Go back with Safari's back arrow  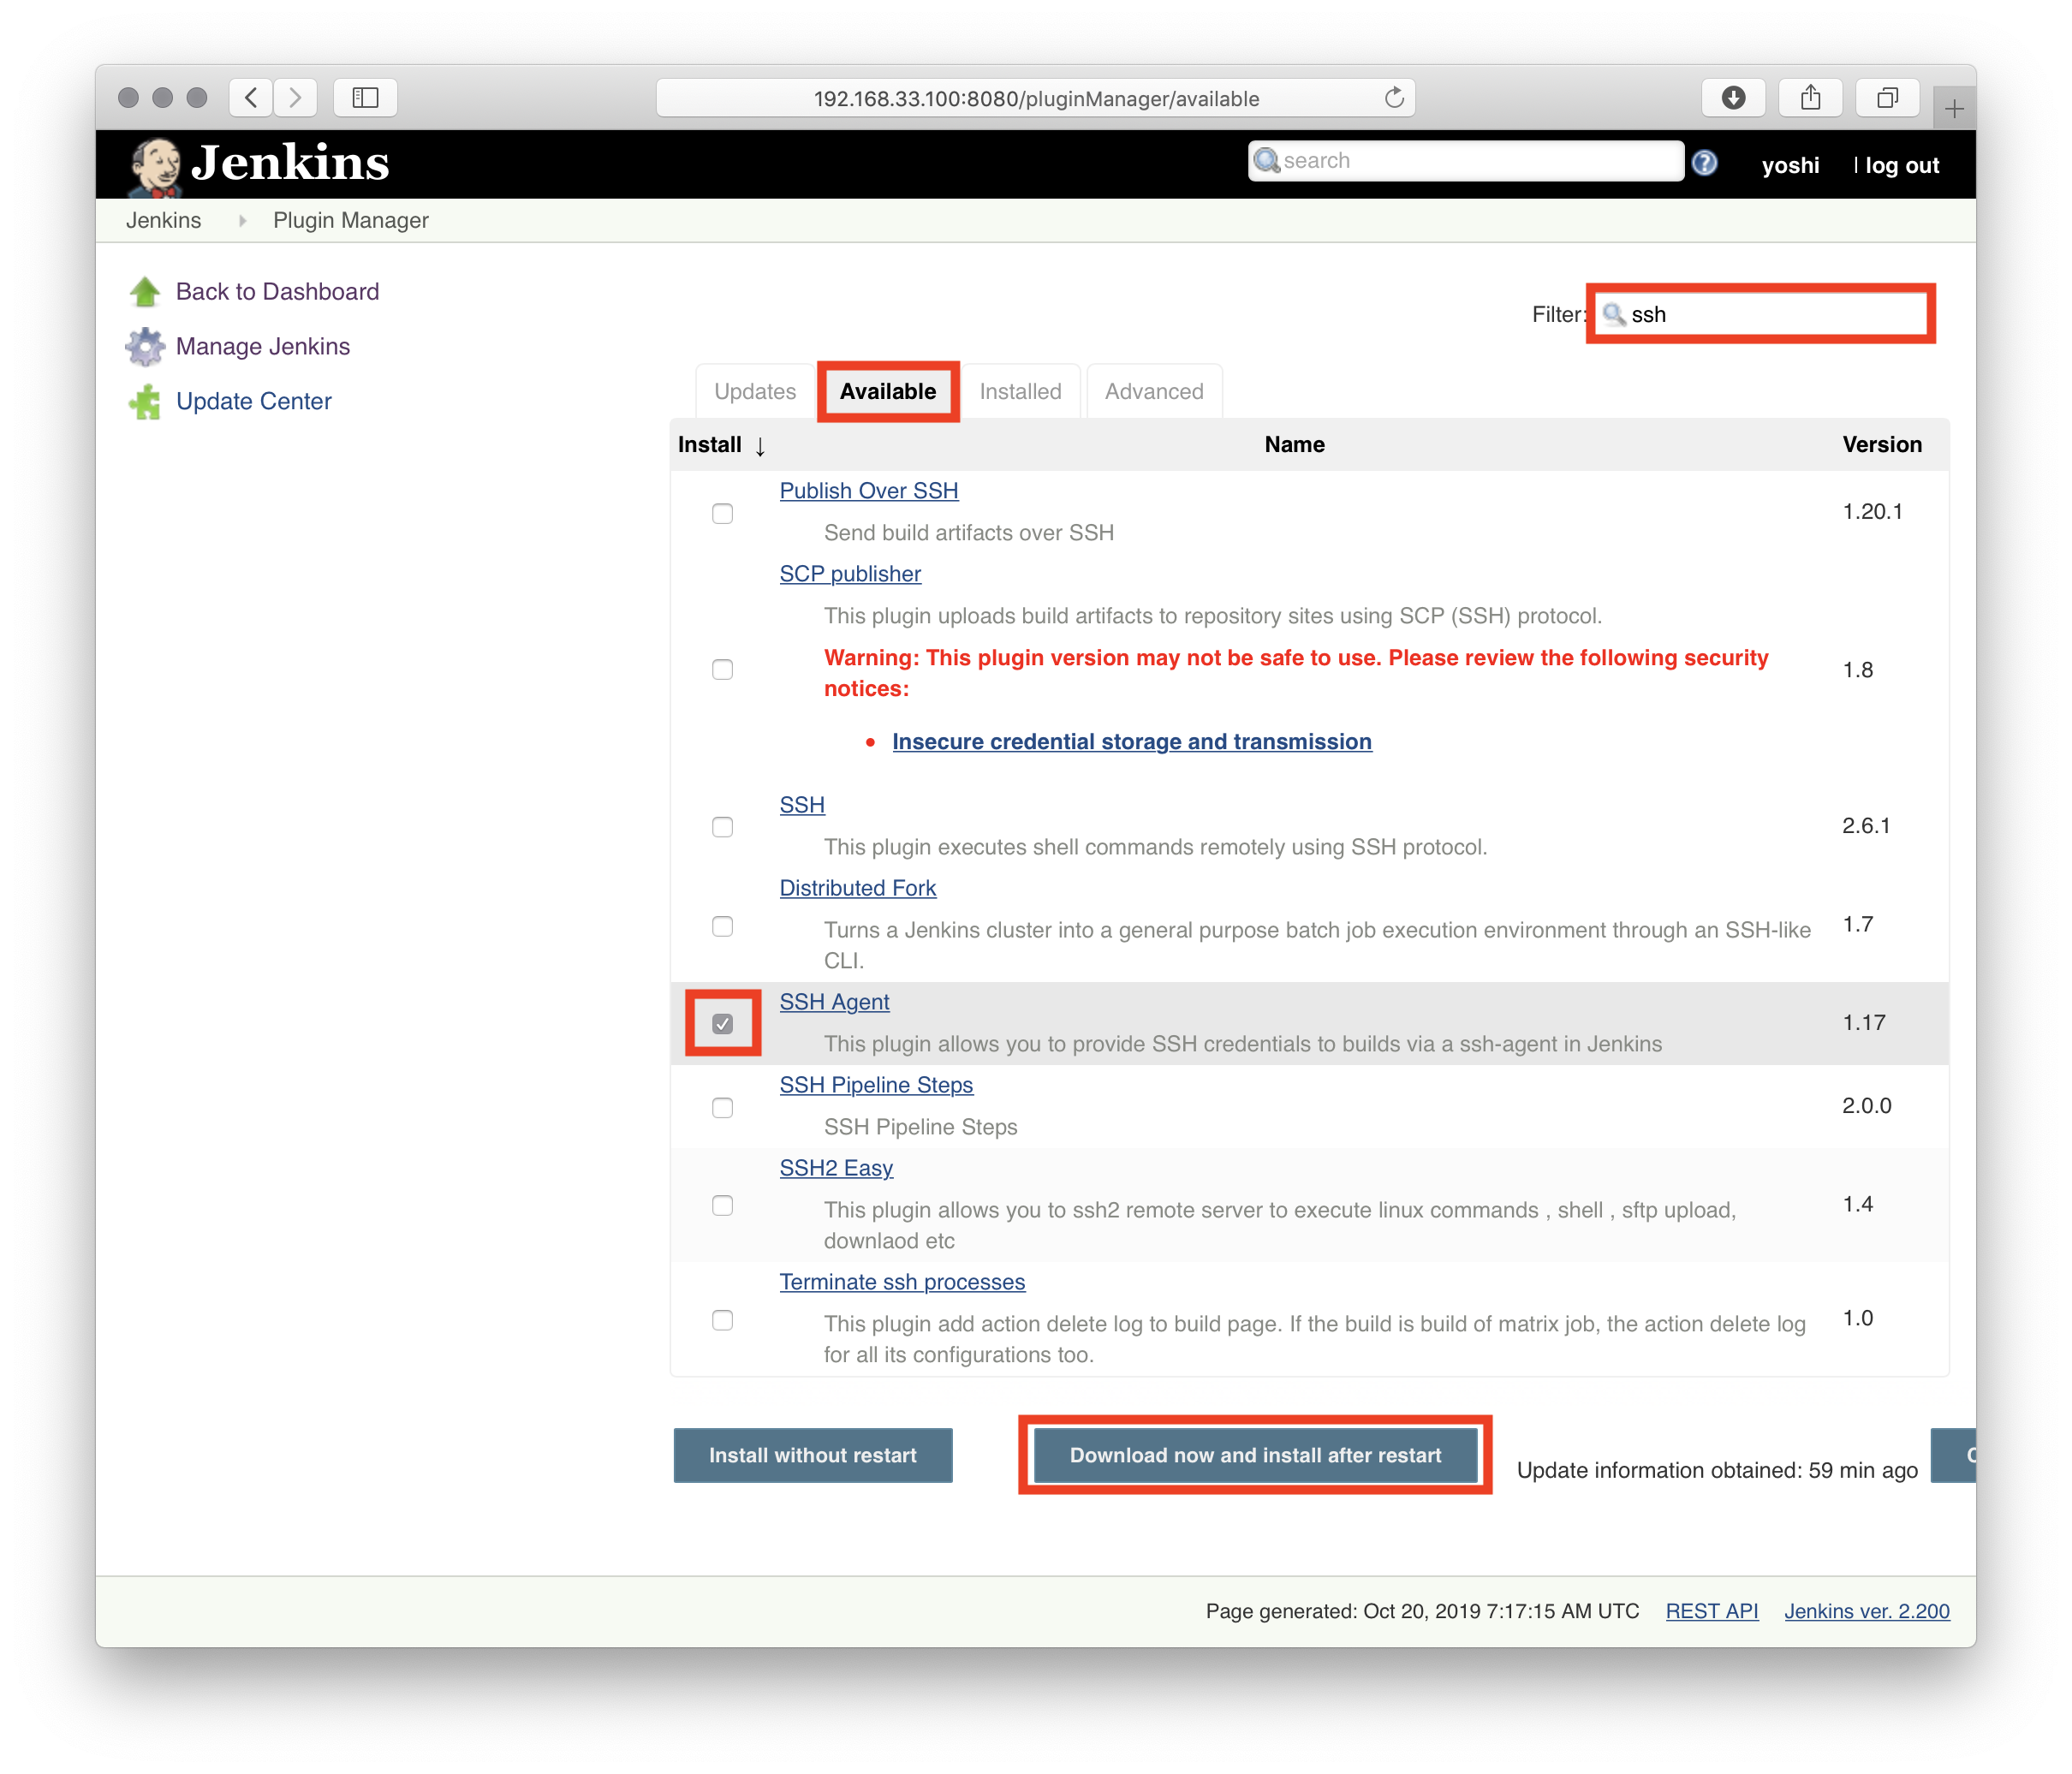[251, 98]
